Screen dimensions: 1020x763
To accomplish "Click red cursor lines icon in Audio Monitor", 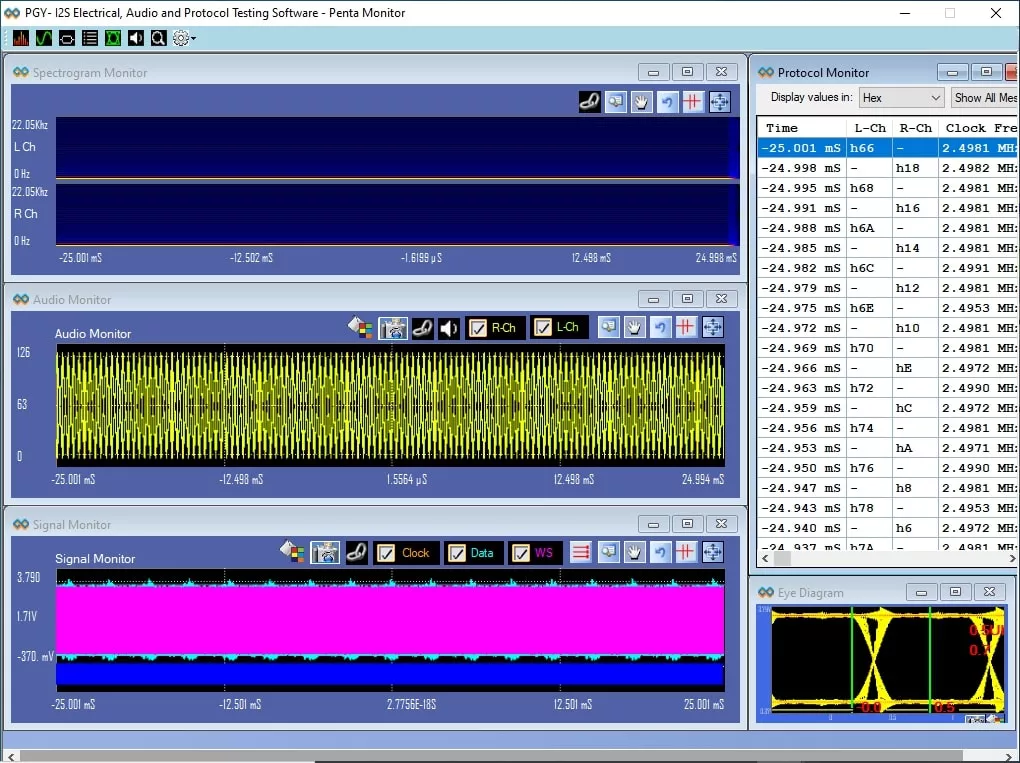I will (685, 328).
